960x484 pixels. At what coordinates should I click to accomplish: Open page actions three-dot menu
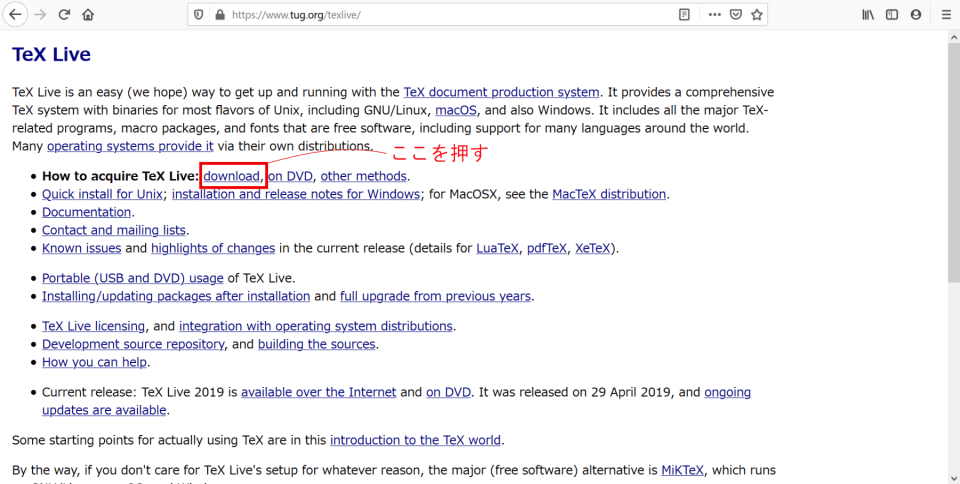pyautogui.click(x=714, y=15)
